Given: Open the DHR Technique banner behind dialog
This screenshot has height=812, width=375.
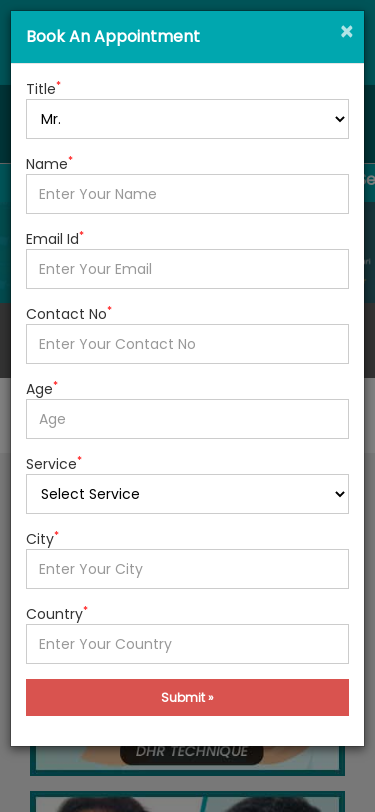Looking at the screenshot, I should tap(188, 760).
